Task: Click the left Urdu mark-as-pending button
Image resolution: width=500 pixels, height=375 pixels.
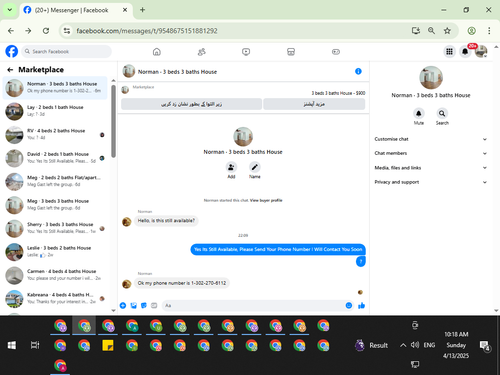Action: [x=191, y=104]
